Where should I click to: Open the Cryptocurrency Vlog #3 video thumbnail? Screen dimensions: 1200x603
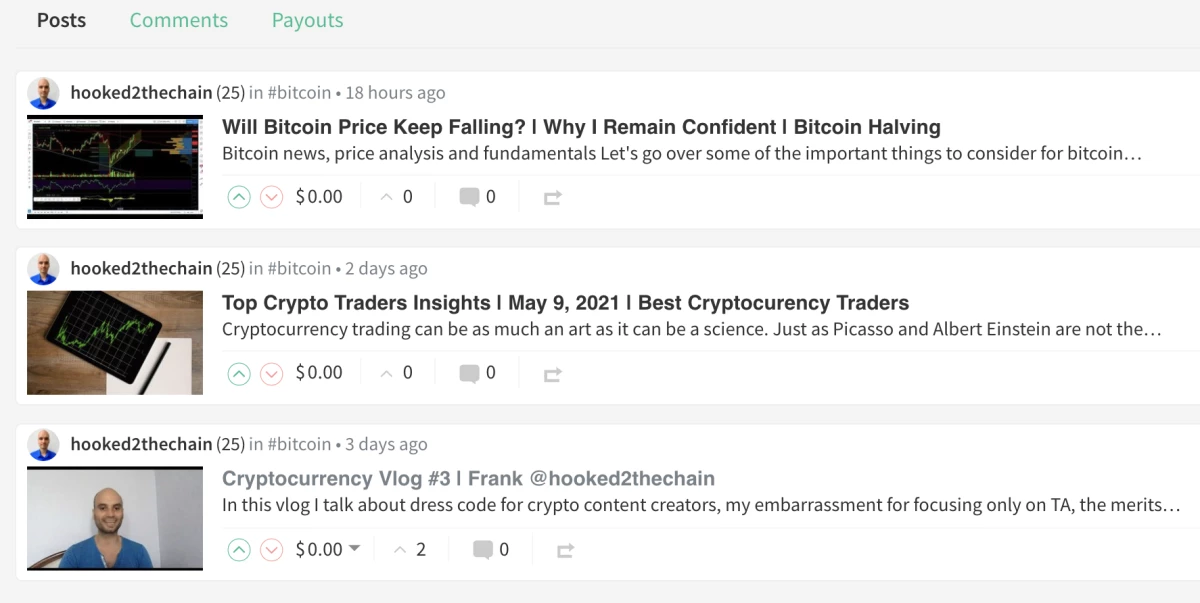(x=115, y=519)
